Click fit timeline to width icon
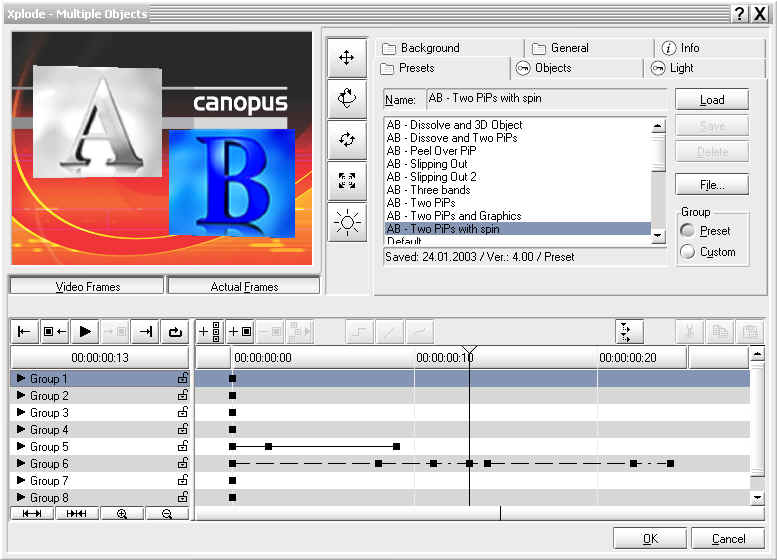This screenshot has height=560, width=777. point(32,514)
